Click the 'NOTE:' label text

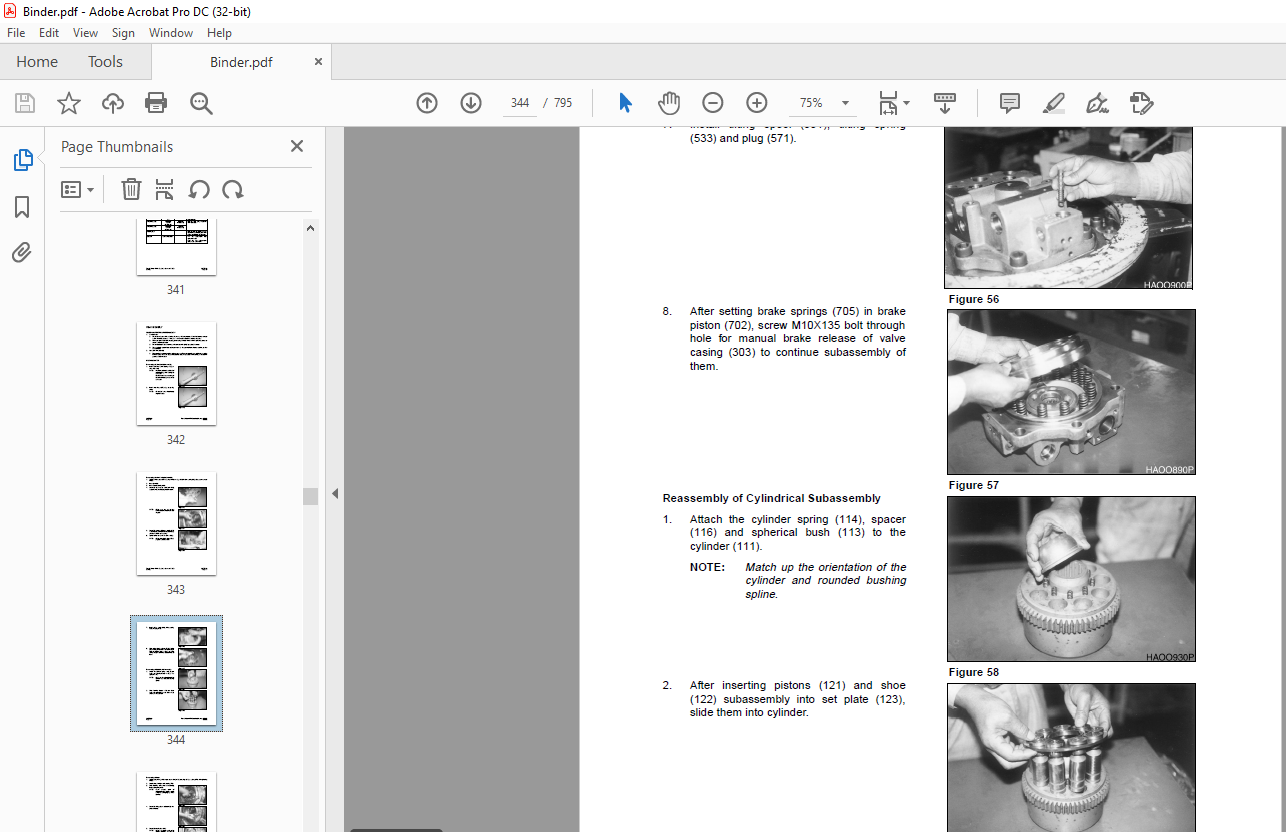click(x=707, y=567)
